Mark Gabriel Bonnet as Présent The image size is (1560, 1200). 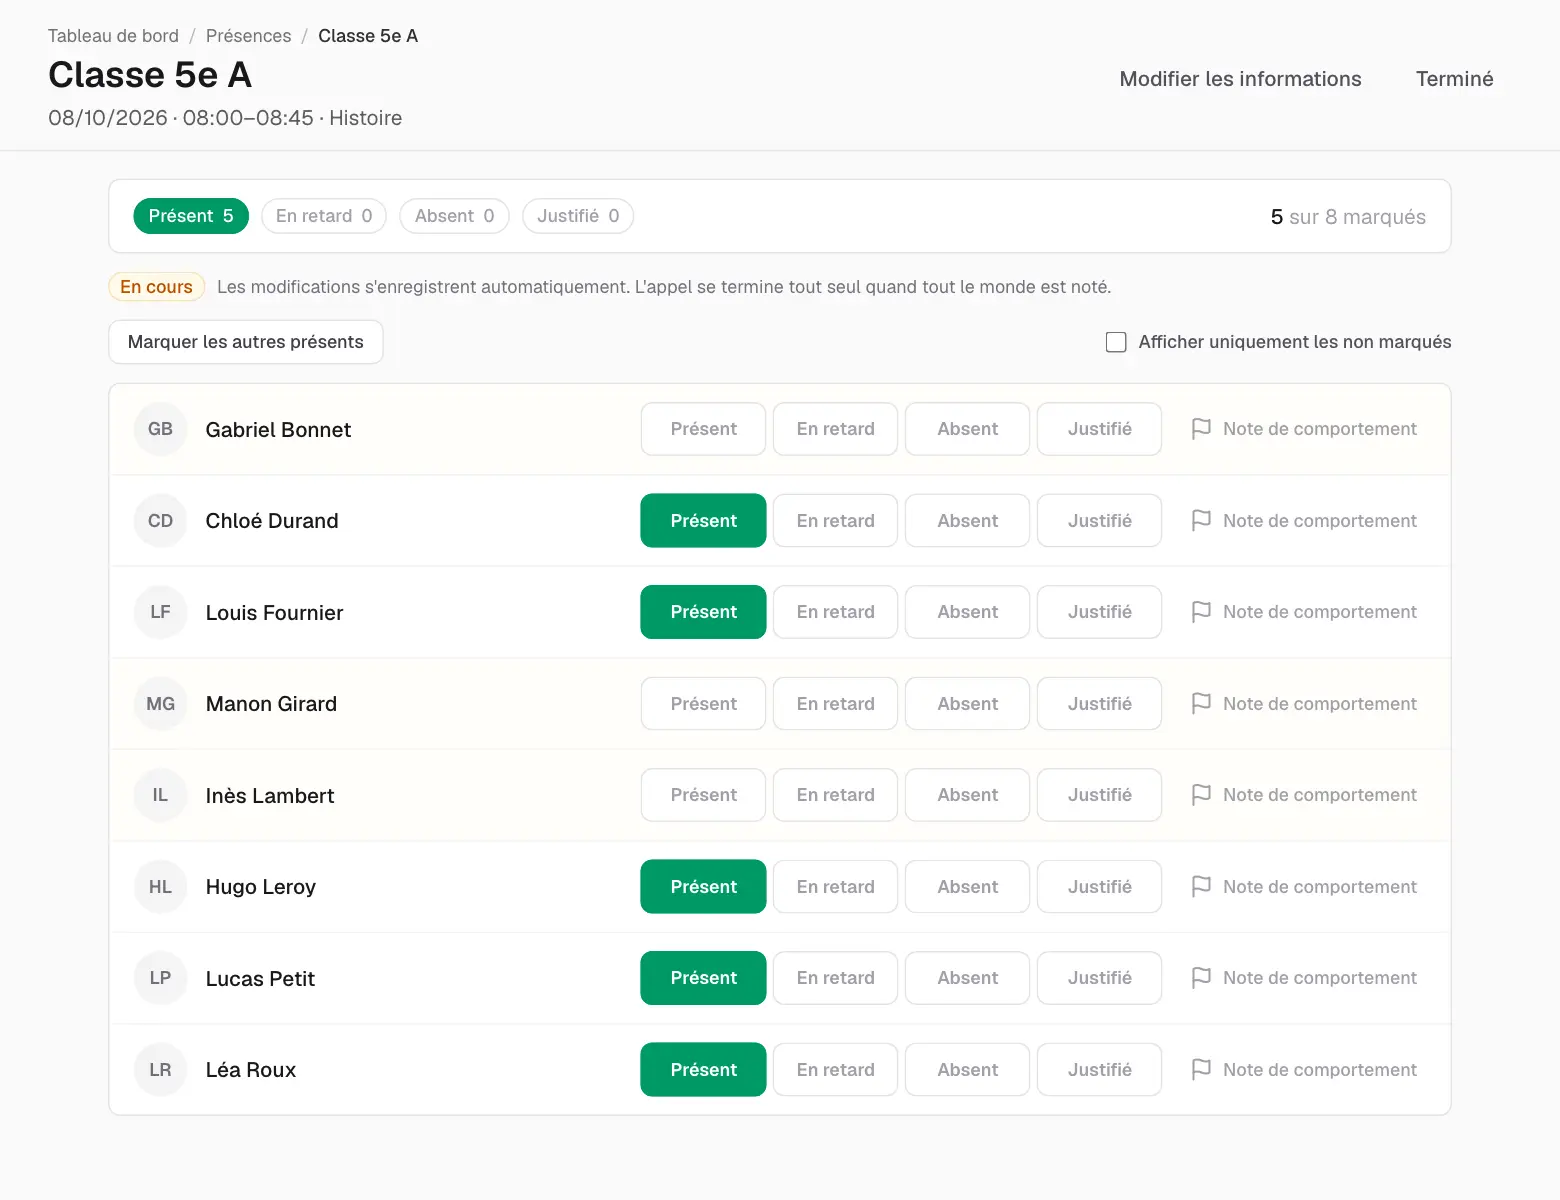pos(703,429)
